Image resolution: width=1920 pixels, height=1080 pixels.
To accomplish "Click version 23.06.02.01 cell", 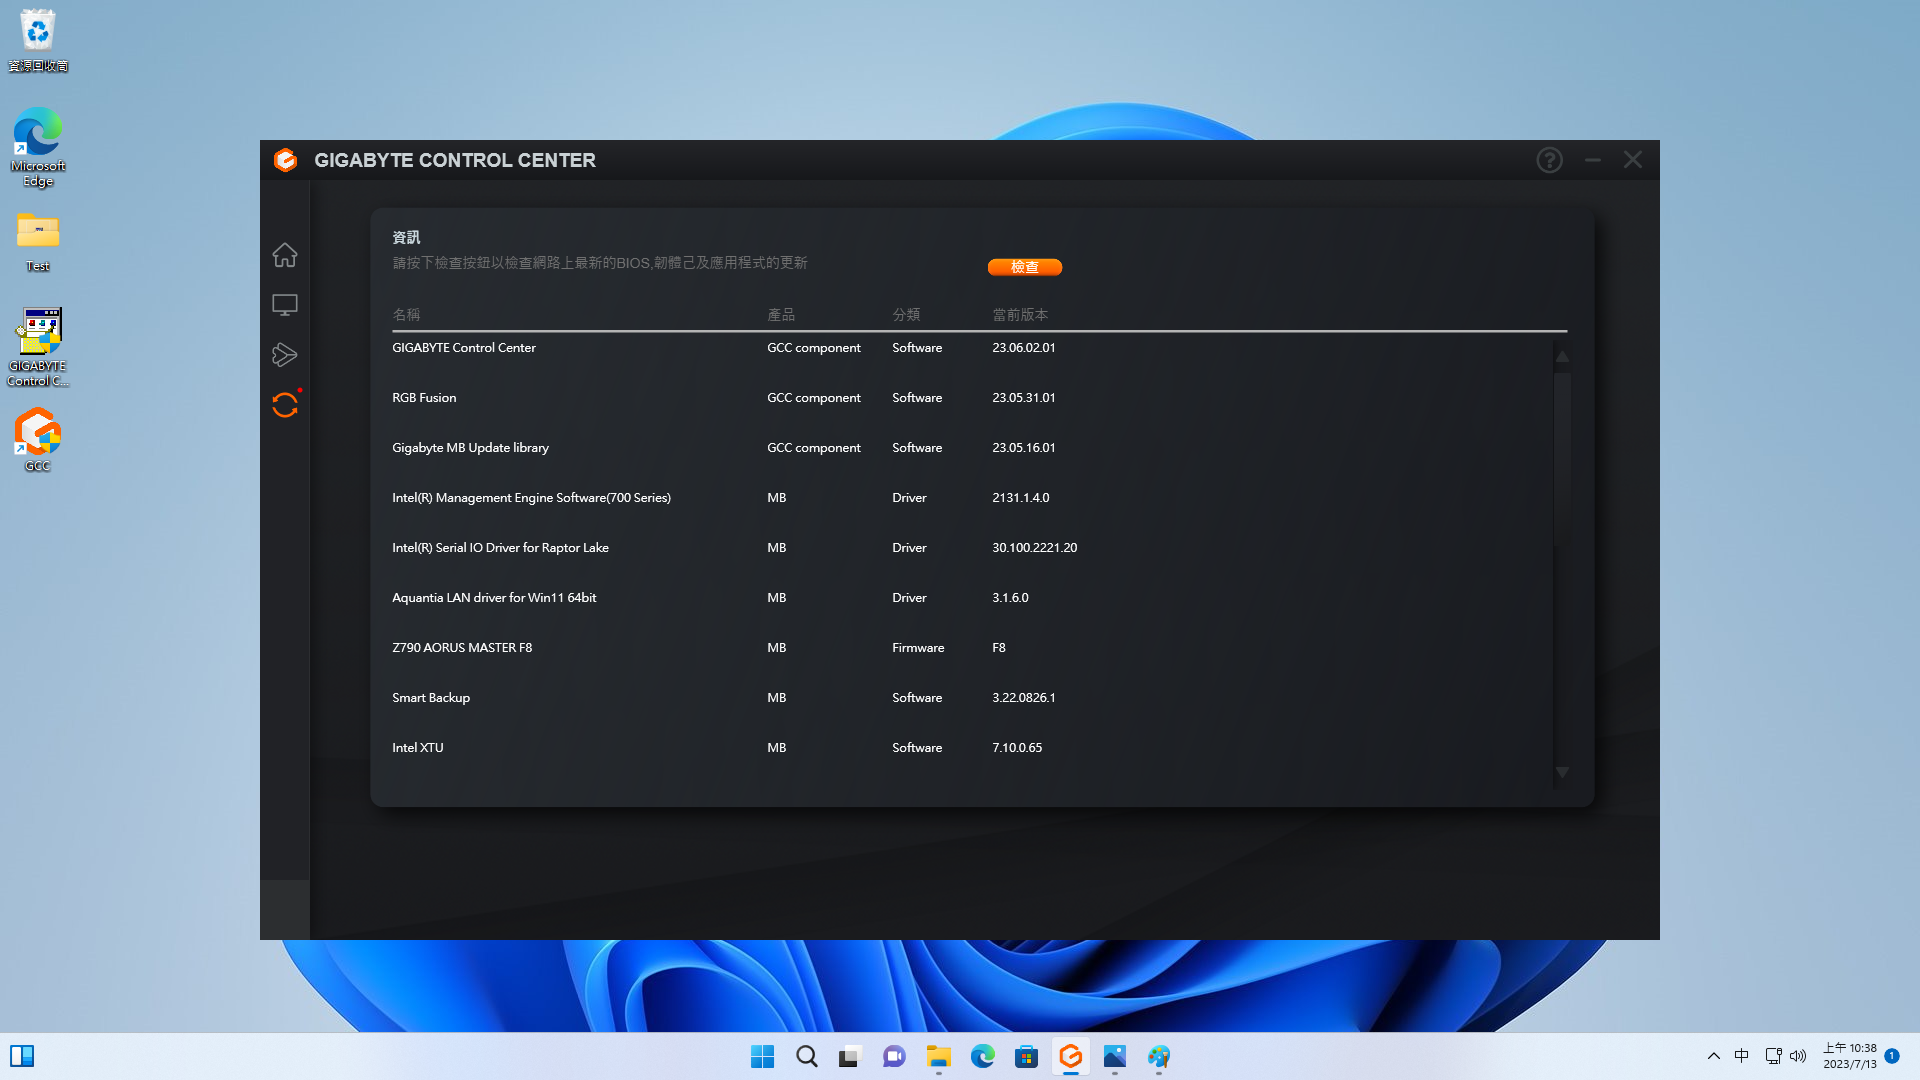I will [1024, 348].
